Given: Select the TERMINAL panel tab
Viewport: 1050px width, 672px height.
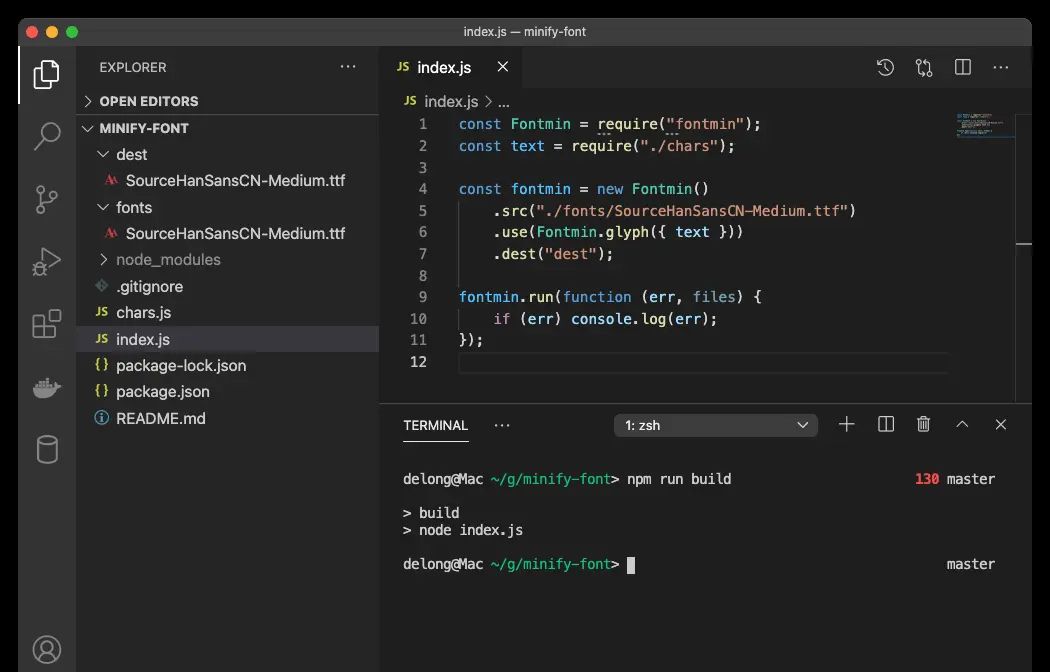Looking at the screenshot, I should pos(435,425).
